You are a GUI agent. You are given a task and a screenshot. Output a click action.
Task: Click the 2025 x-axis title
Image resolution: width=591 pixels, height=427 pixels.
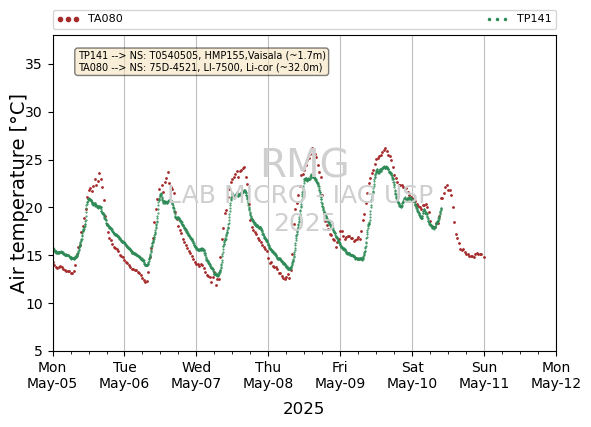(303, 409)
